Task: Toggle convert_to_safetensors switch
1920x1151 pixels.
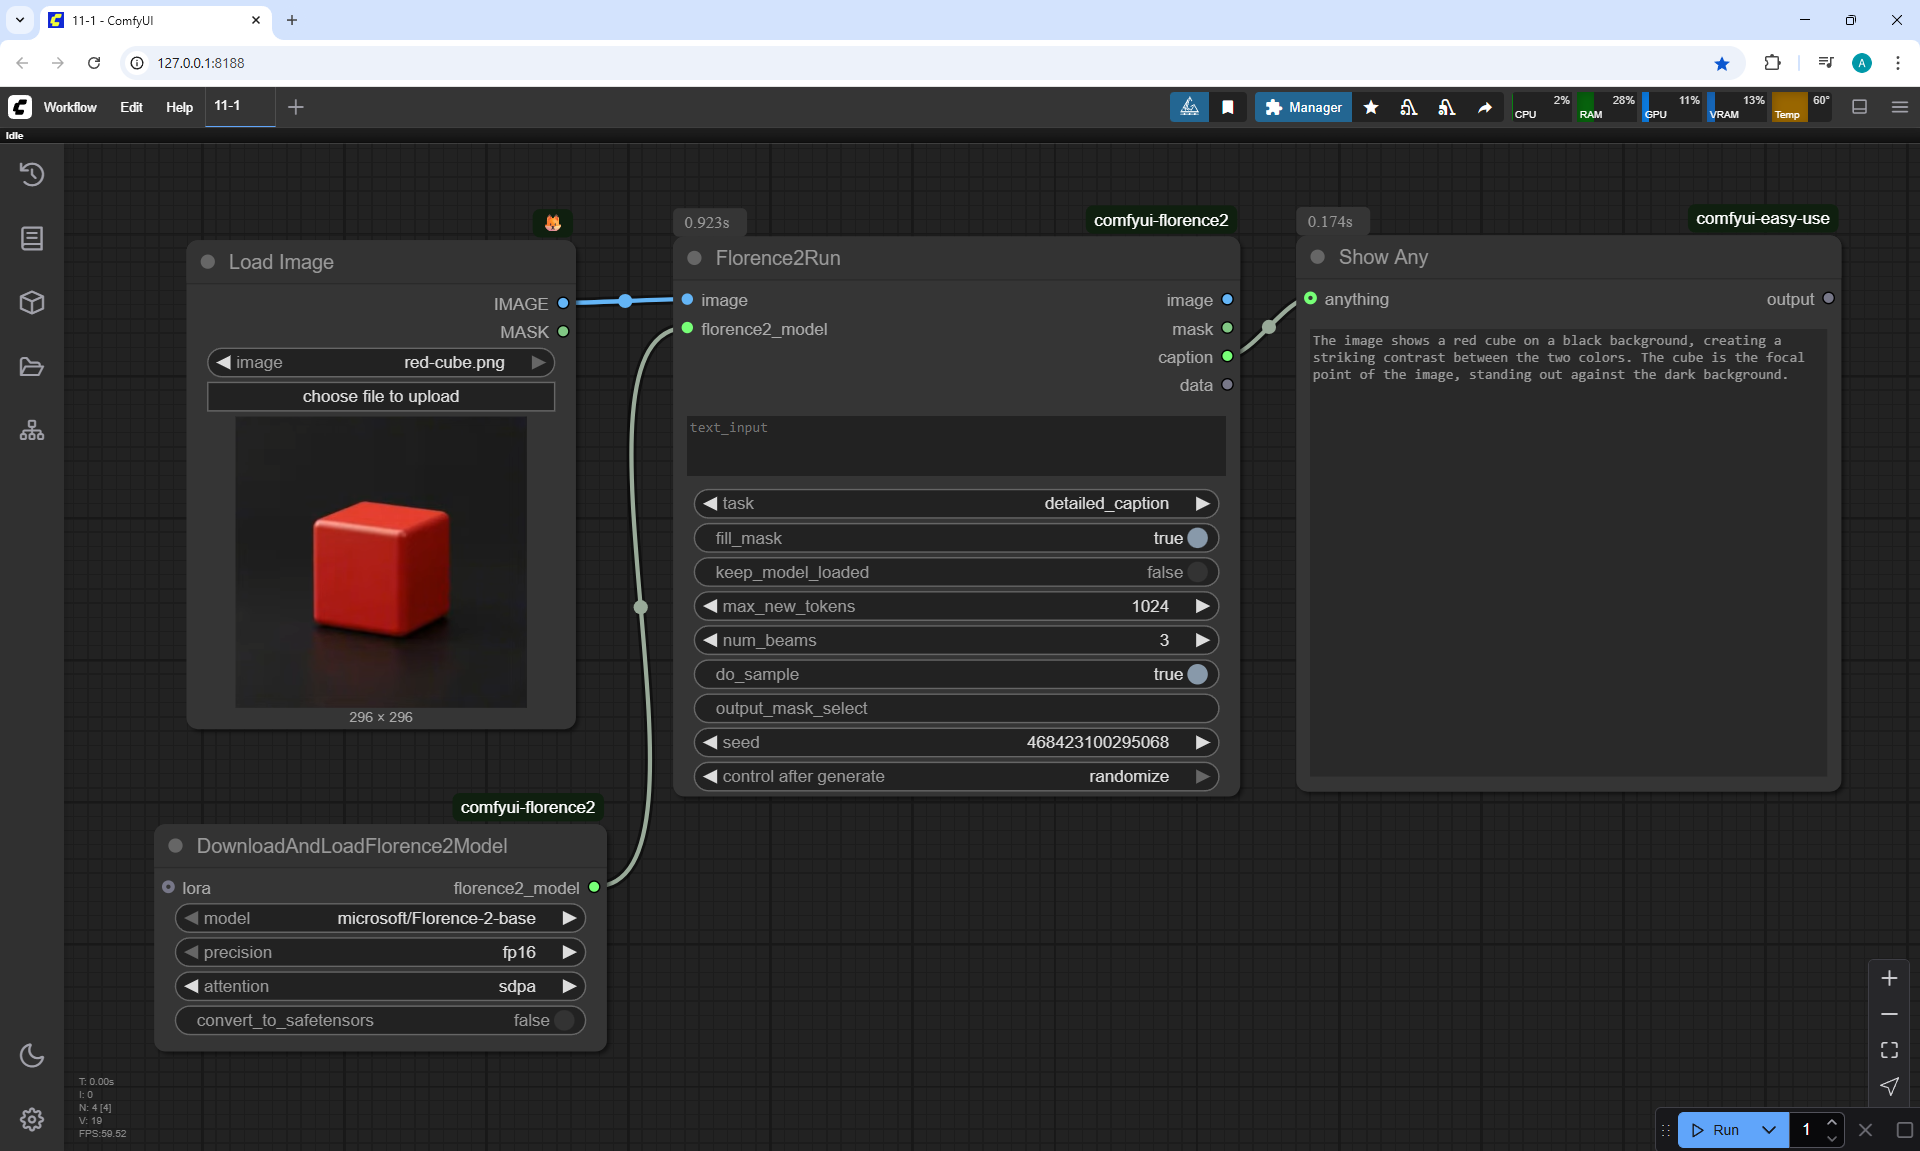Action: pyautogui.click(x=564, y=1020)
